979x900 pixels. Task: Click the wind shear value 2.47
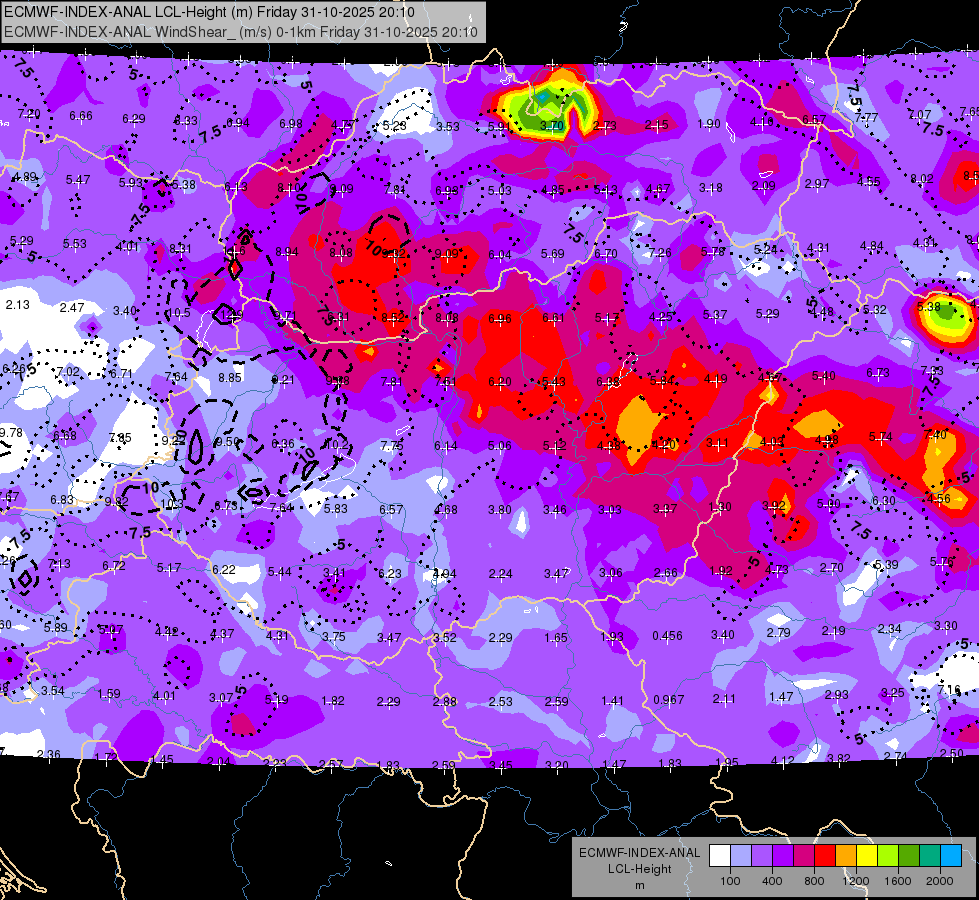(x=72, y=307)
